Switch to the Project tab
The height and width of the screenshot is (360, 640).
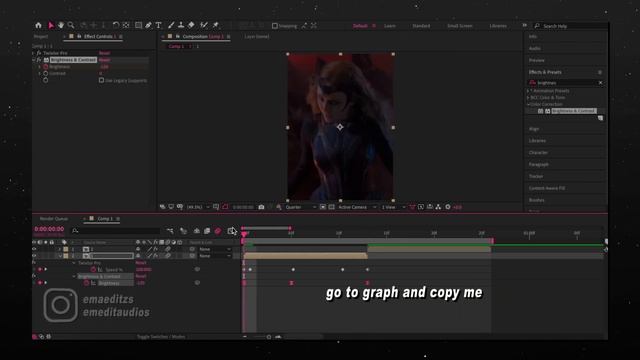tap(41, 37)
